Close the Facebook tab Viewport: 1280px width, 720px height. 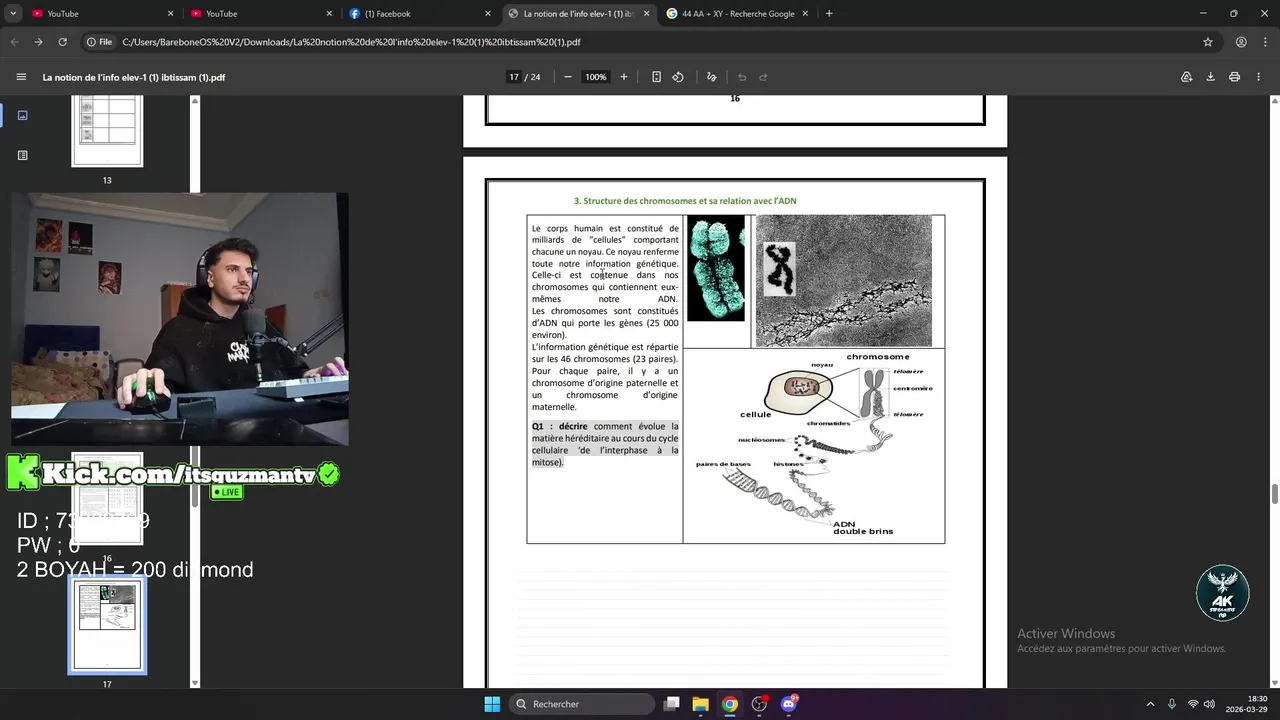tap(488, 14)
